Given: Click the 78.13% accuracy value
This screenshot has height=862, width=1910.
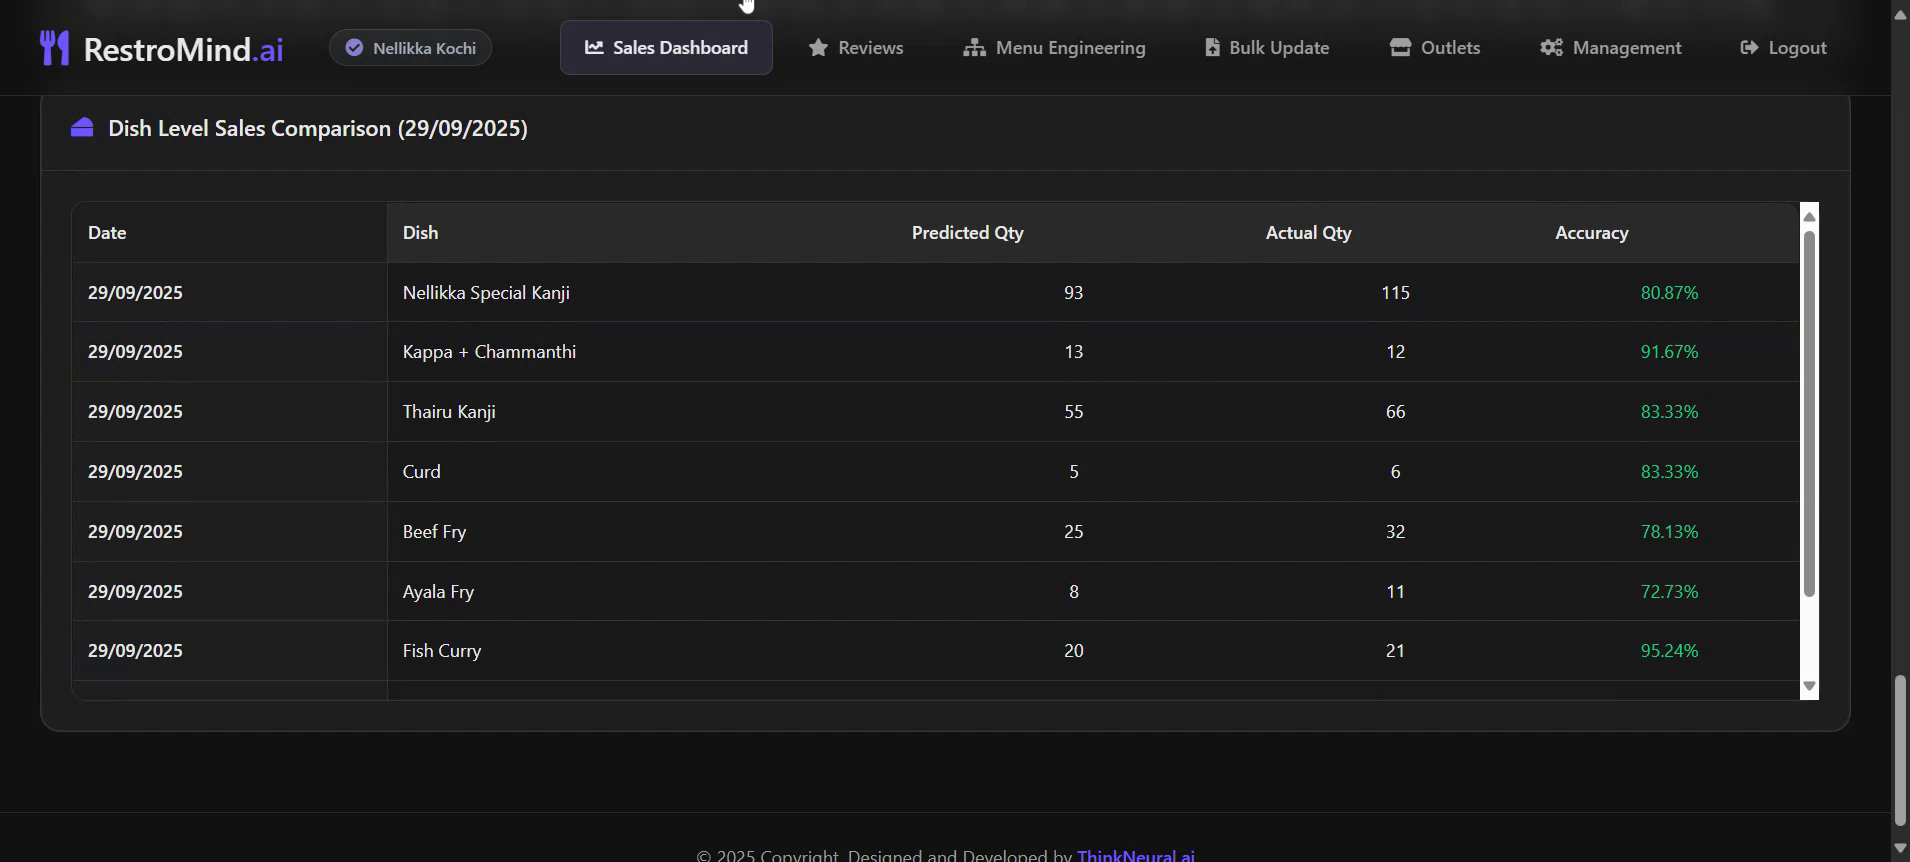Looking at the screenshot, I should point(1669,531).
